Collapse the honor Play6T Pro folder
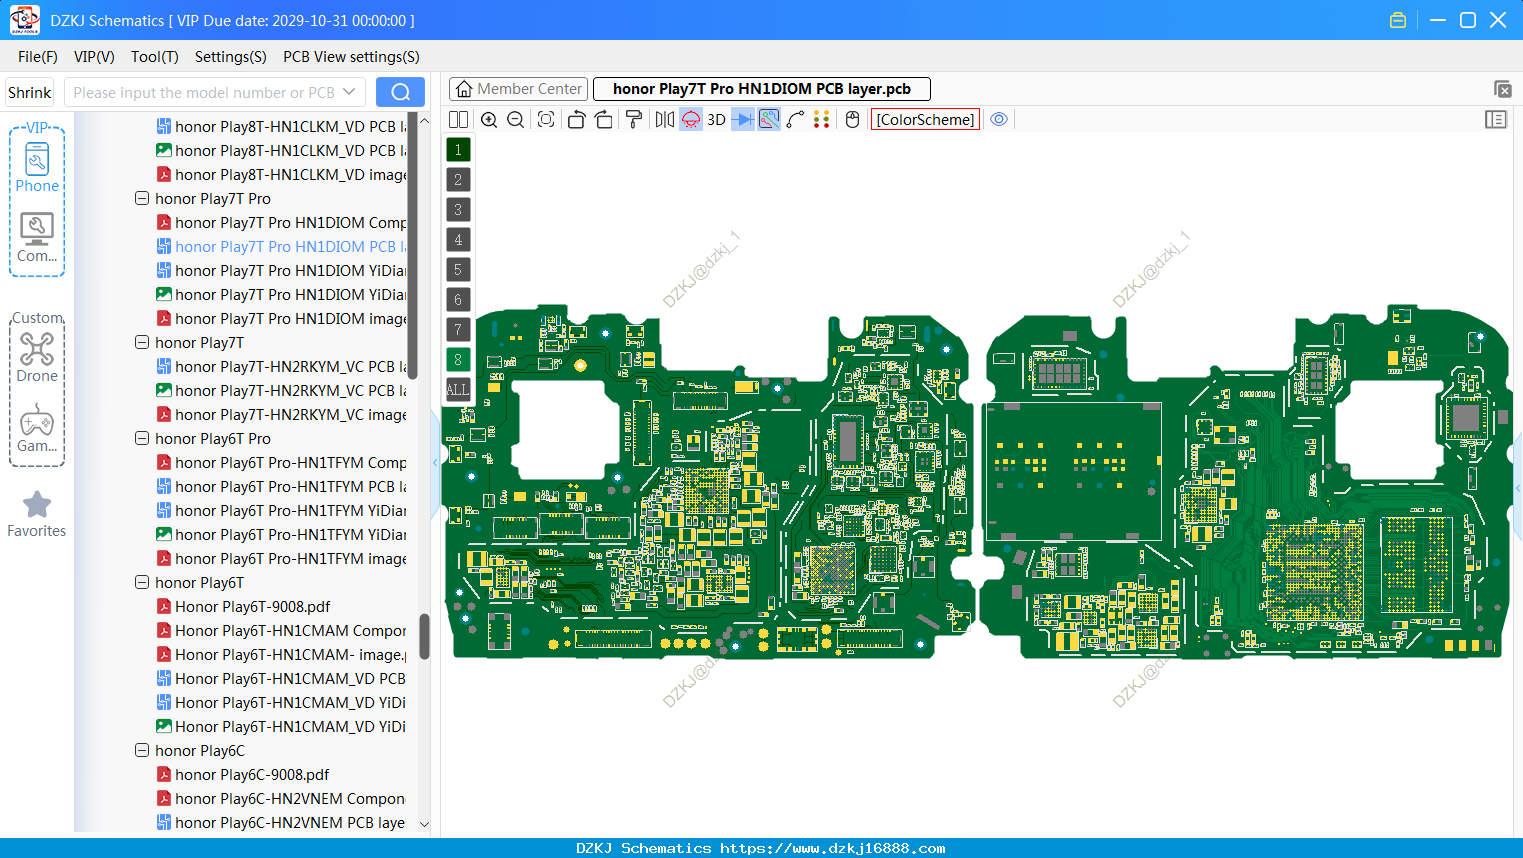Viewport: 1523px width, 858px height. tap(142, 438)
